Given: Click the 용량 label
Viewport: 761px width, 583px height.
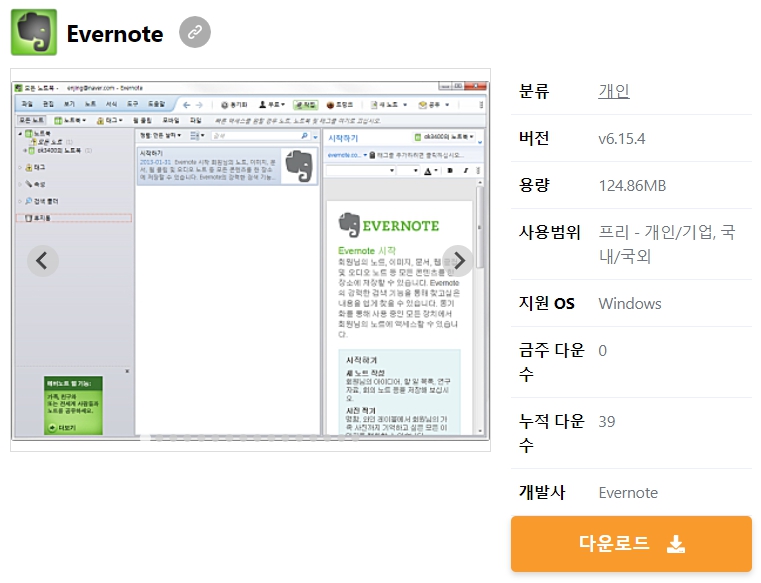Looking at the screenshot, I should click(534, 185).
